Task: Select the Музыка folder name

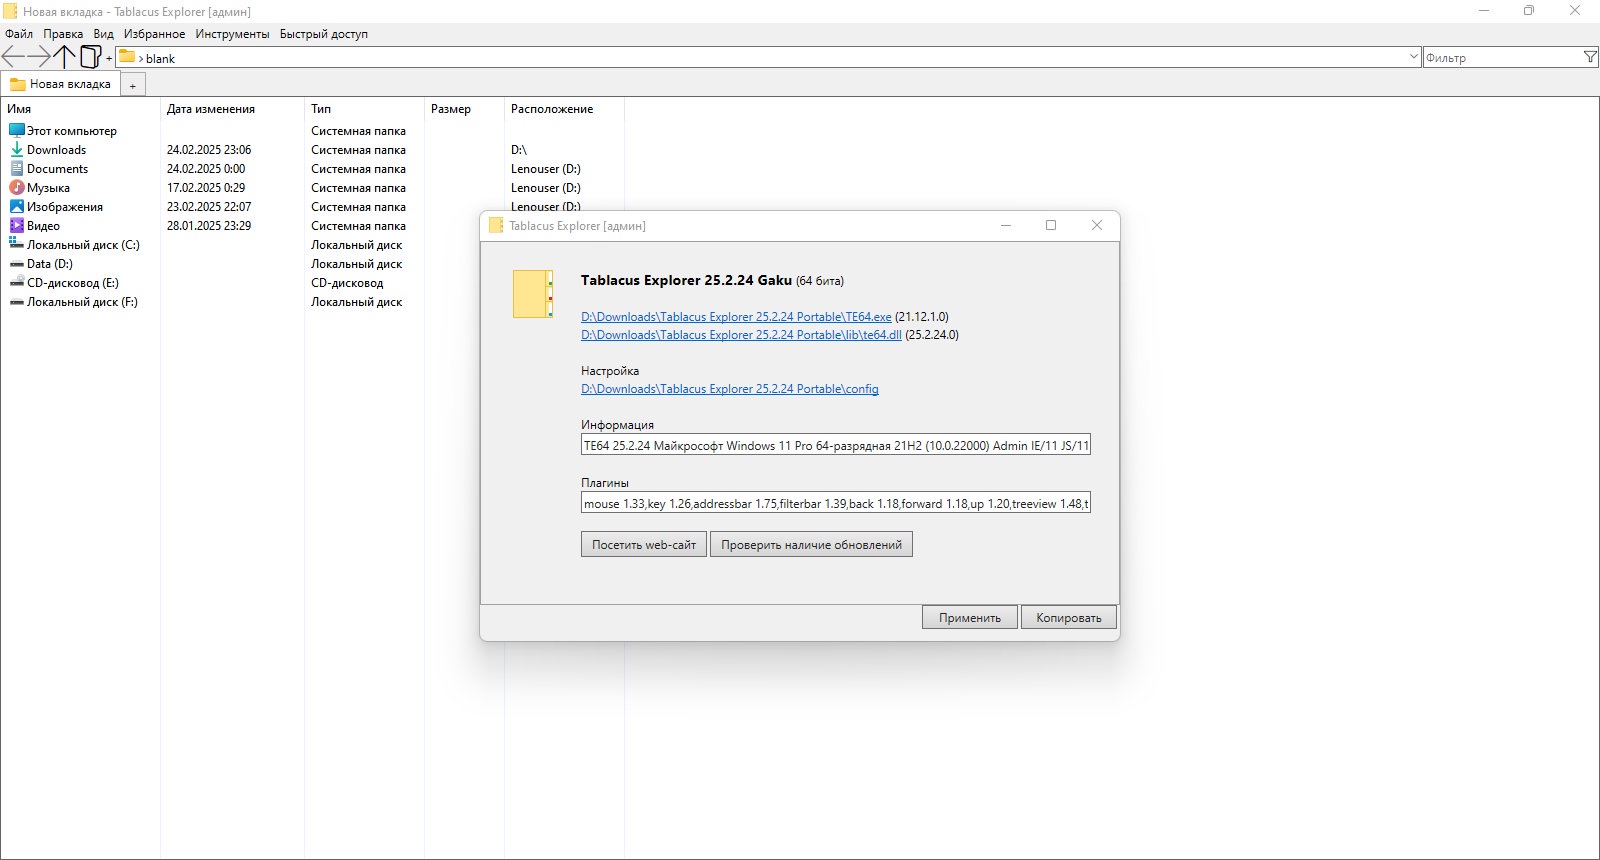Action: click(x=48, y=188)
